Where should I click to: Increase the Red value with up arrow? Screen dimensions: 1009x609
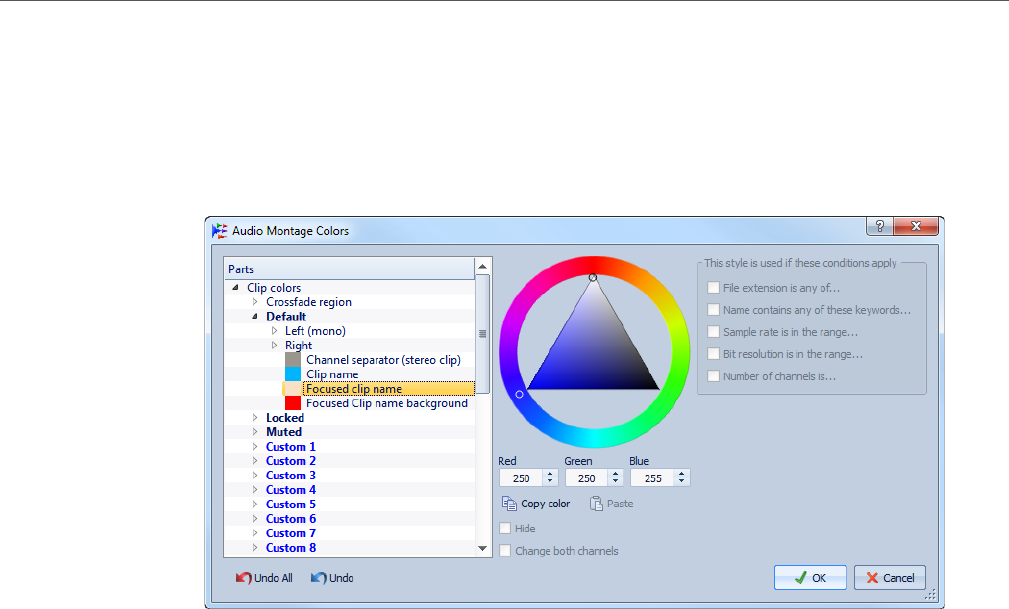coord(550,474)
